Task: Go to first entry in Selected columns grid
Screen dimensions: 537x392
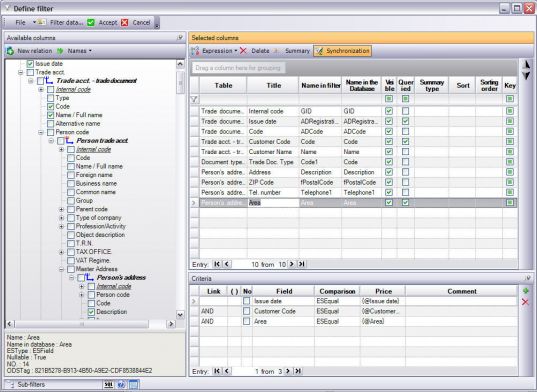Action: pyautogui.click(x=217, y=264)
